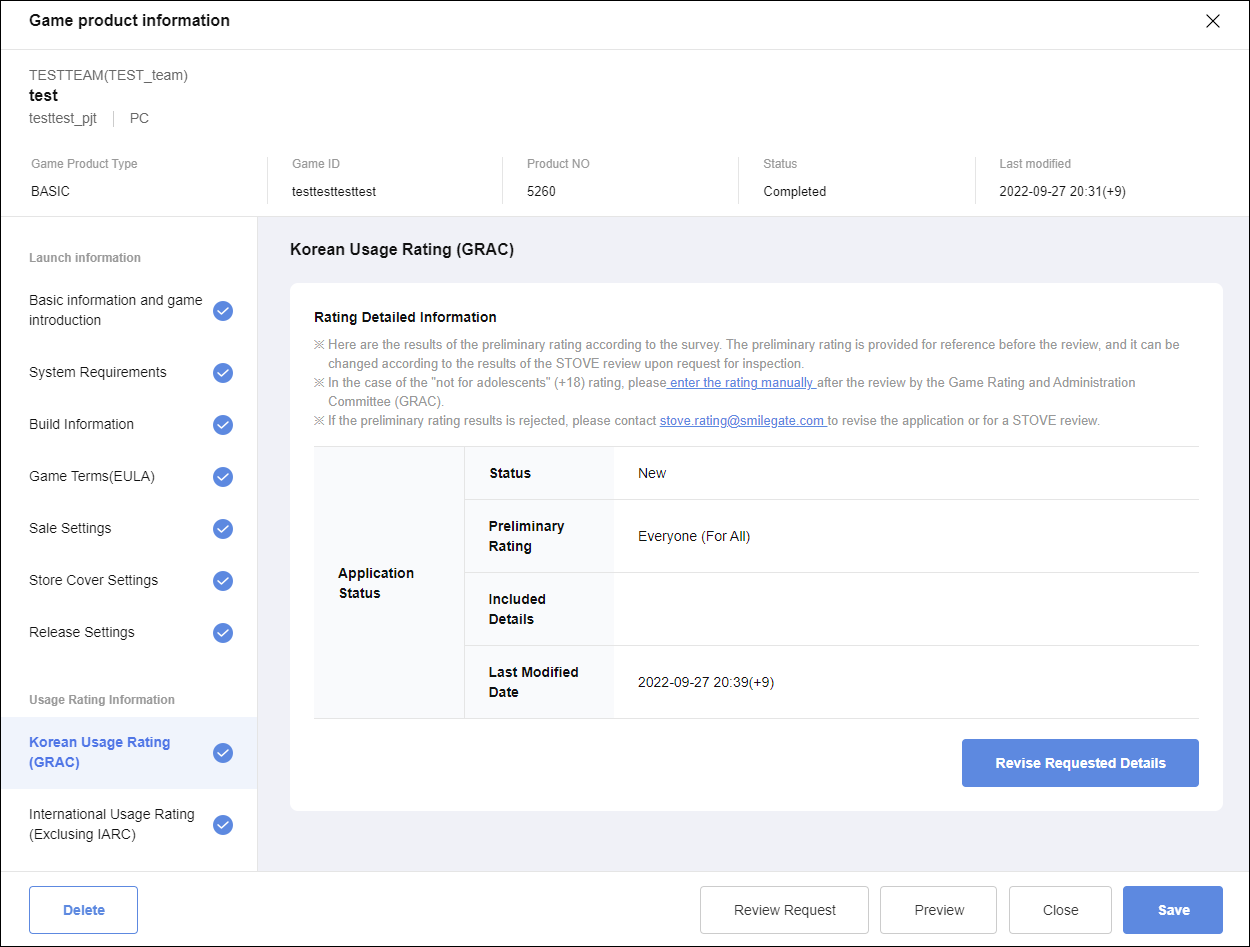The width and height of the screenshot is (1250, 947).
Task: Click the testtest_pjt project name
Action: point(63,118)
